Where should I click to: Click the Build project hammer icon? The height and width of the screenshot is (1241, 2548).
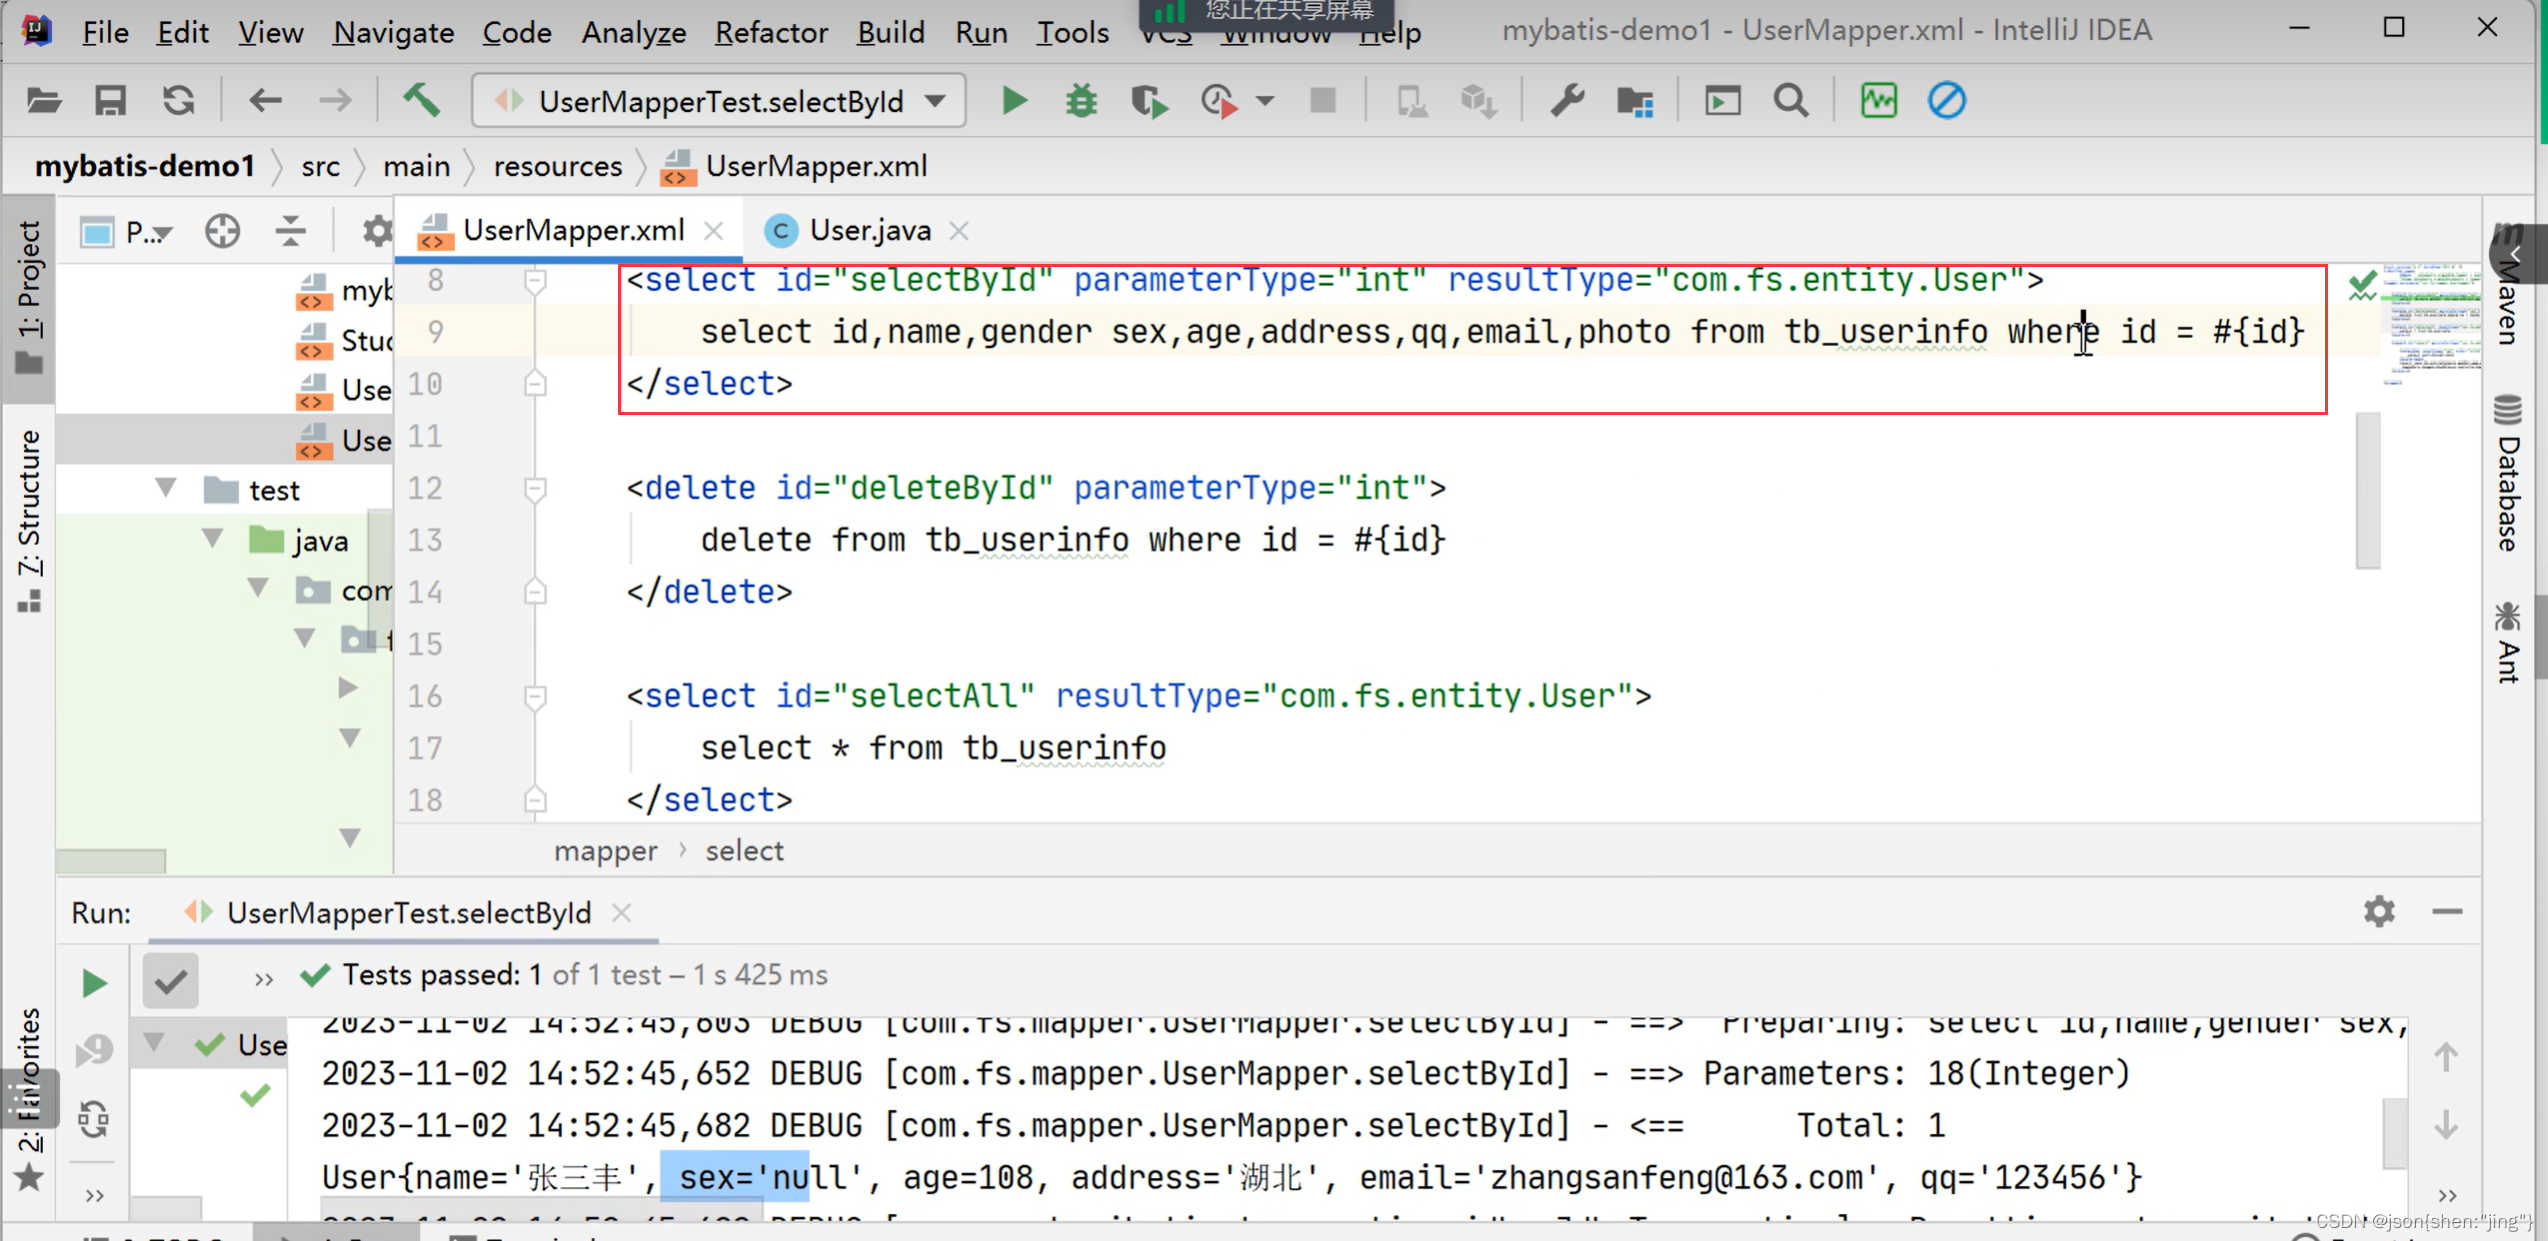[x=421, y=101]
